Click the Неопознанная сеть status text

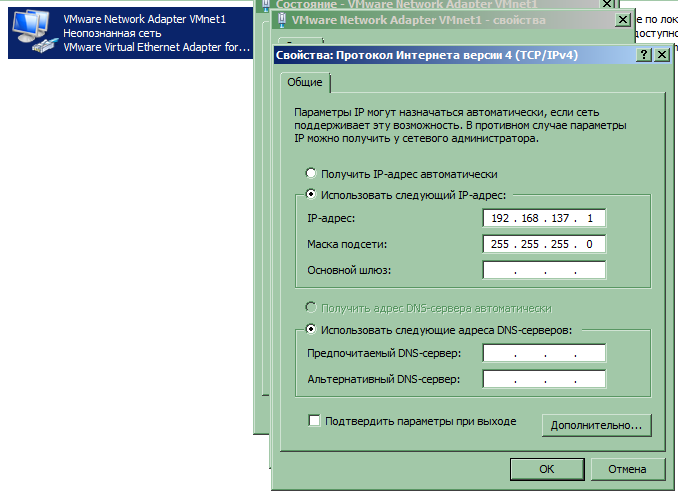(112, 33)
